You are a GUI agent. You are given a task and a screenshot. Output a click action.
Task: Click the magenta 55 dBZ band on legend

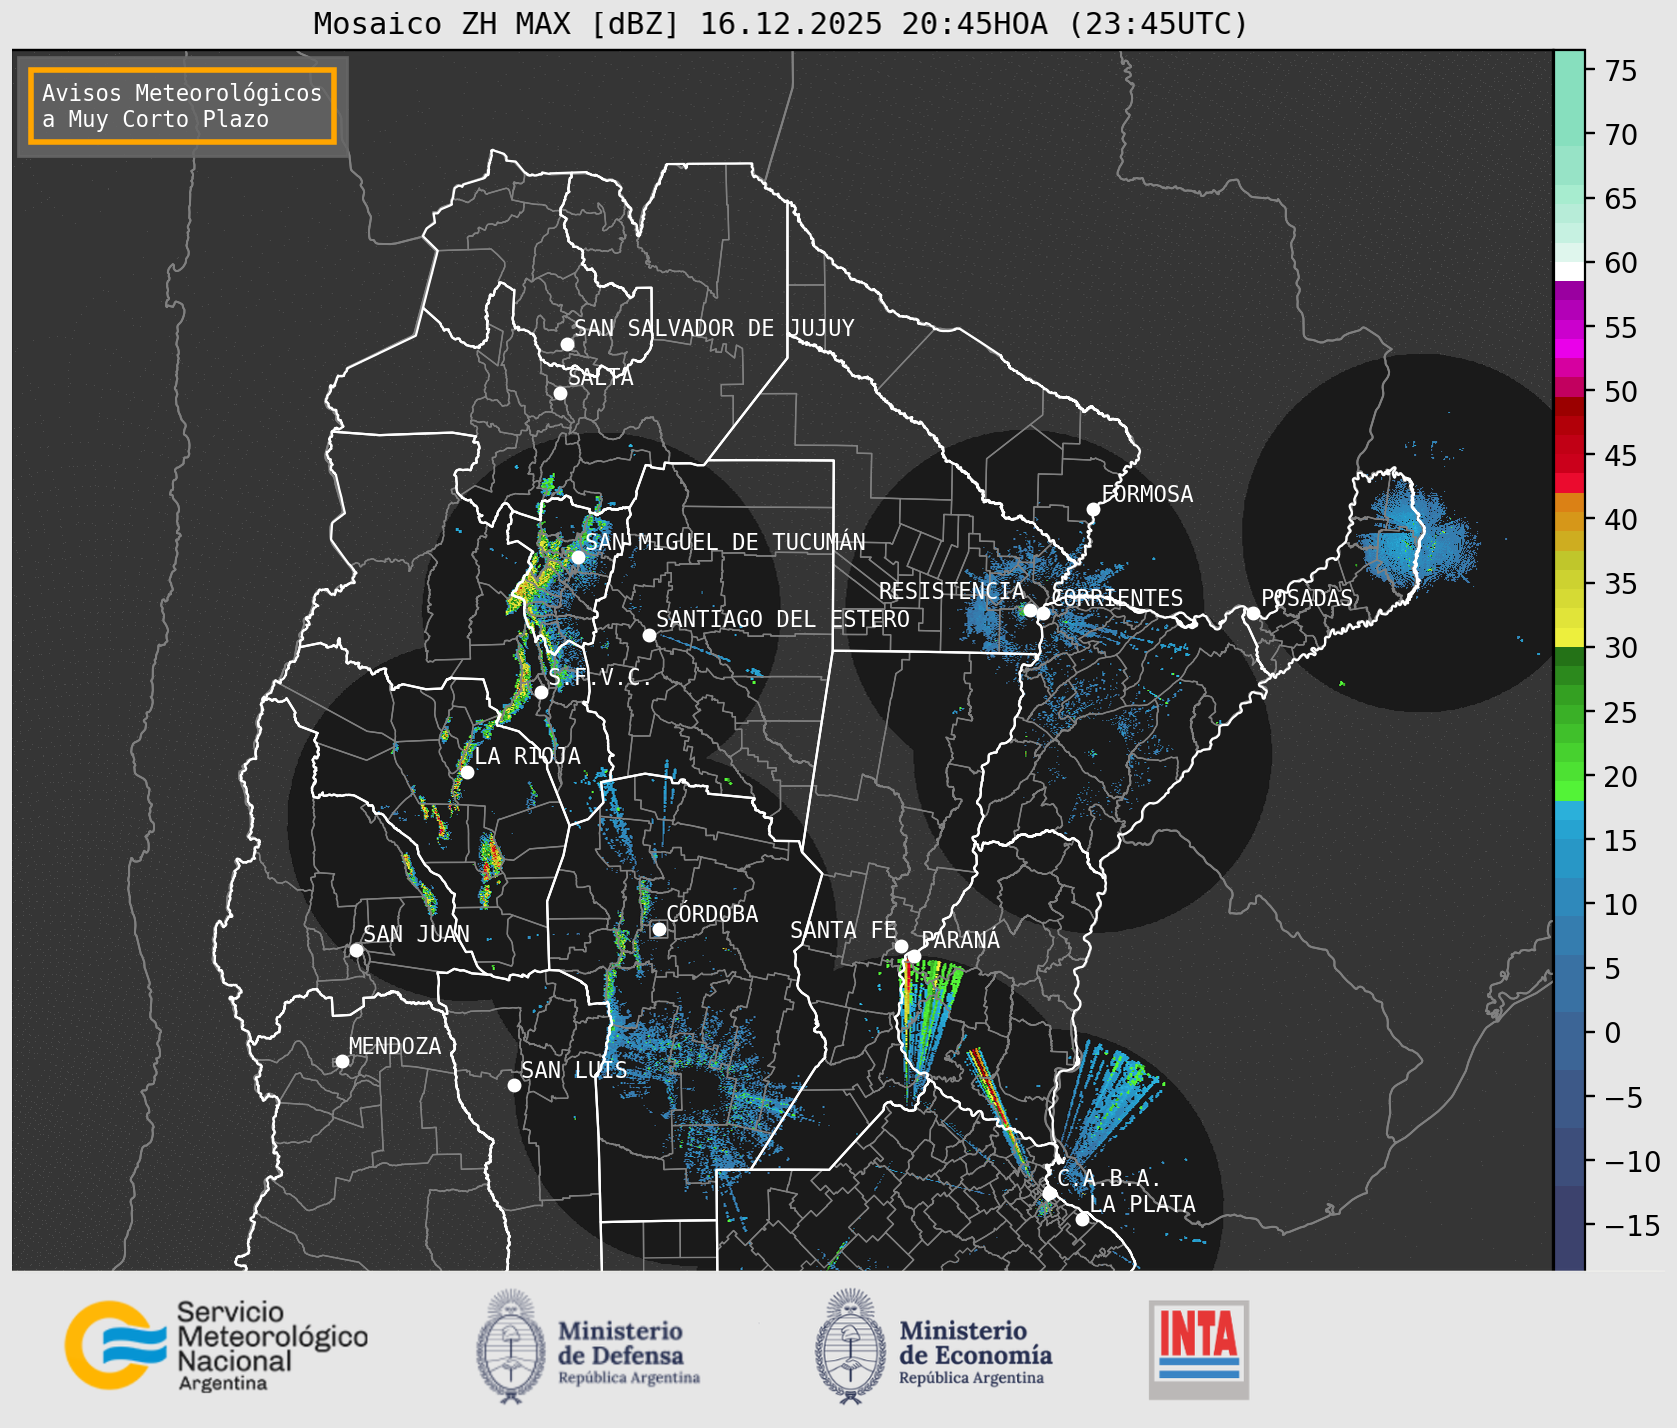(x=1570, y=329)
